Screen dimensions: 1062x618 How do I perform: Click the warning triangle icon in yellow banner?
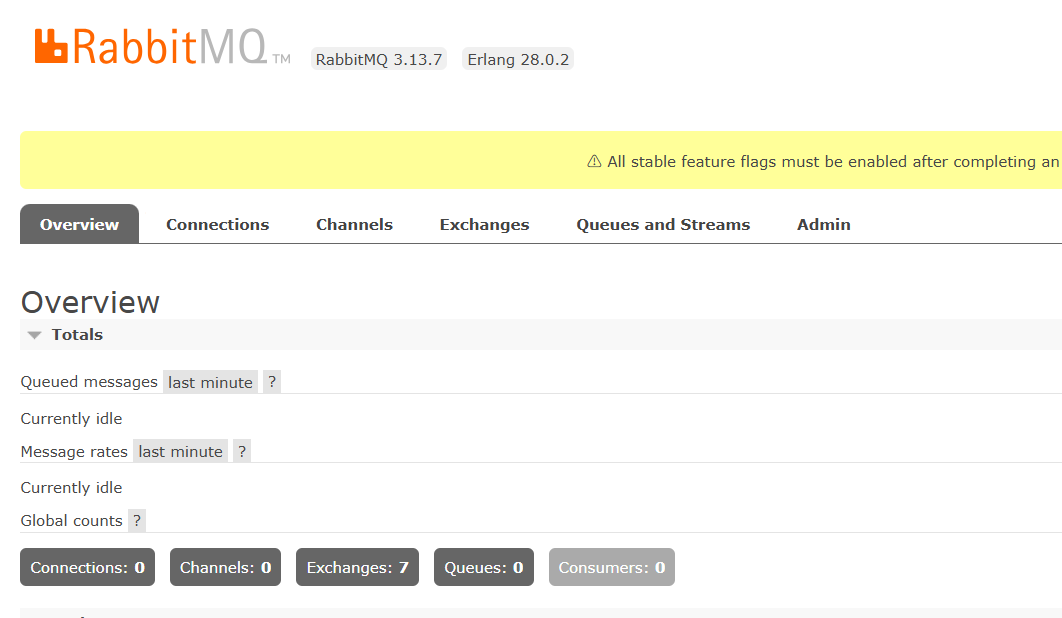pos(594,161)
